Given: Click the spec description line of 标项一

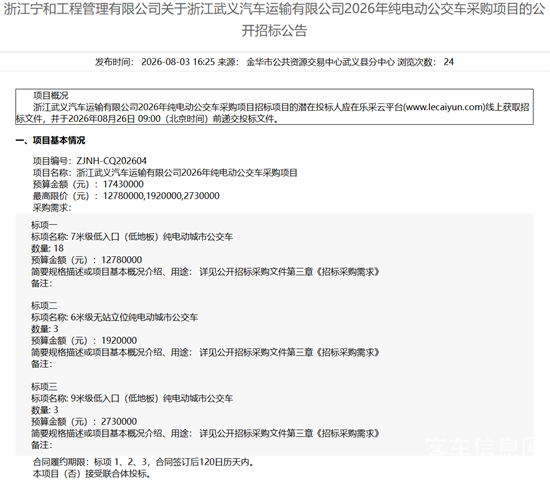Looking at the screenshot, I should [205, 272].
